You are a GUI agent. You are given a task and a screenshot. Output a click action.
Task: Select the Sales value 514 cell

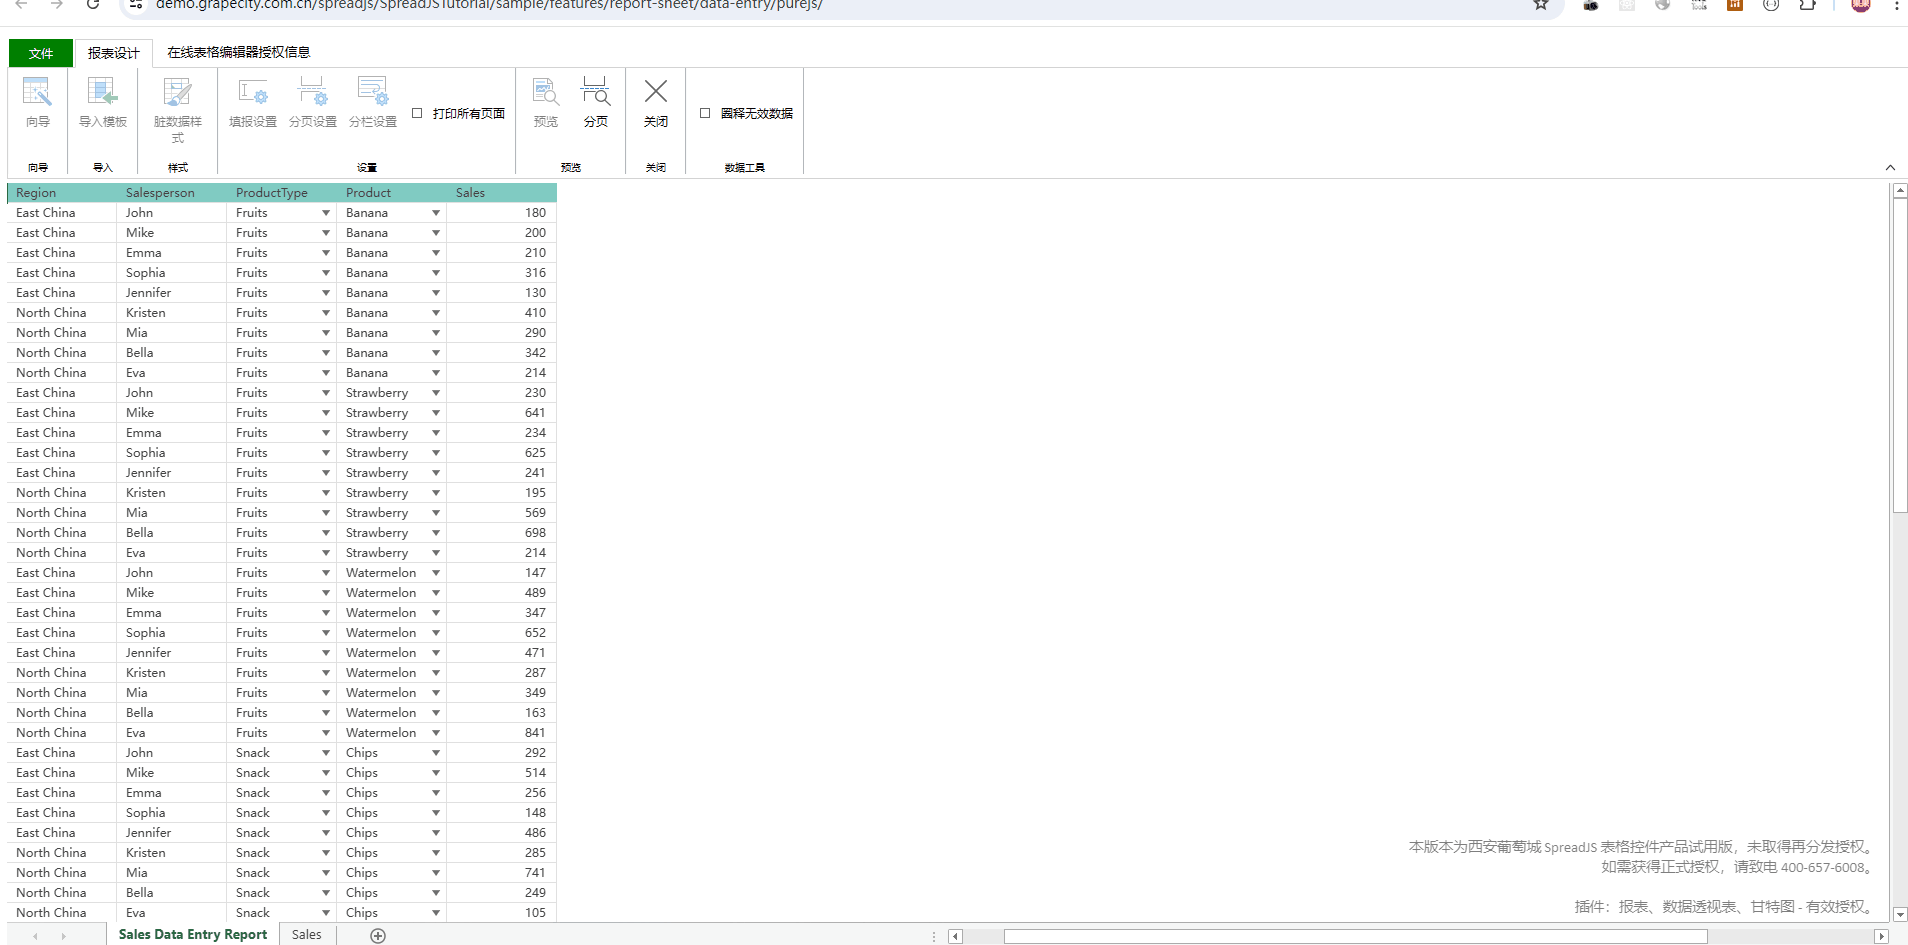click(x=502, y=773)
